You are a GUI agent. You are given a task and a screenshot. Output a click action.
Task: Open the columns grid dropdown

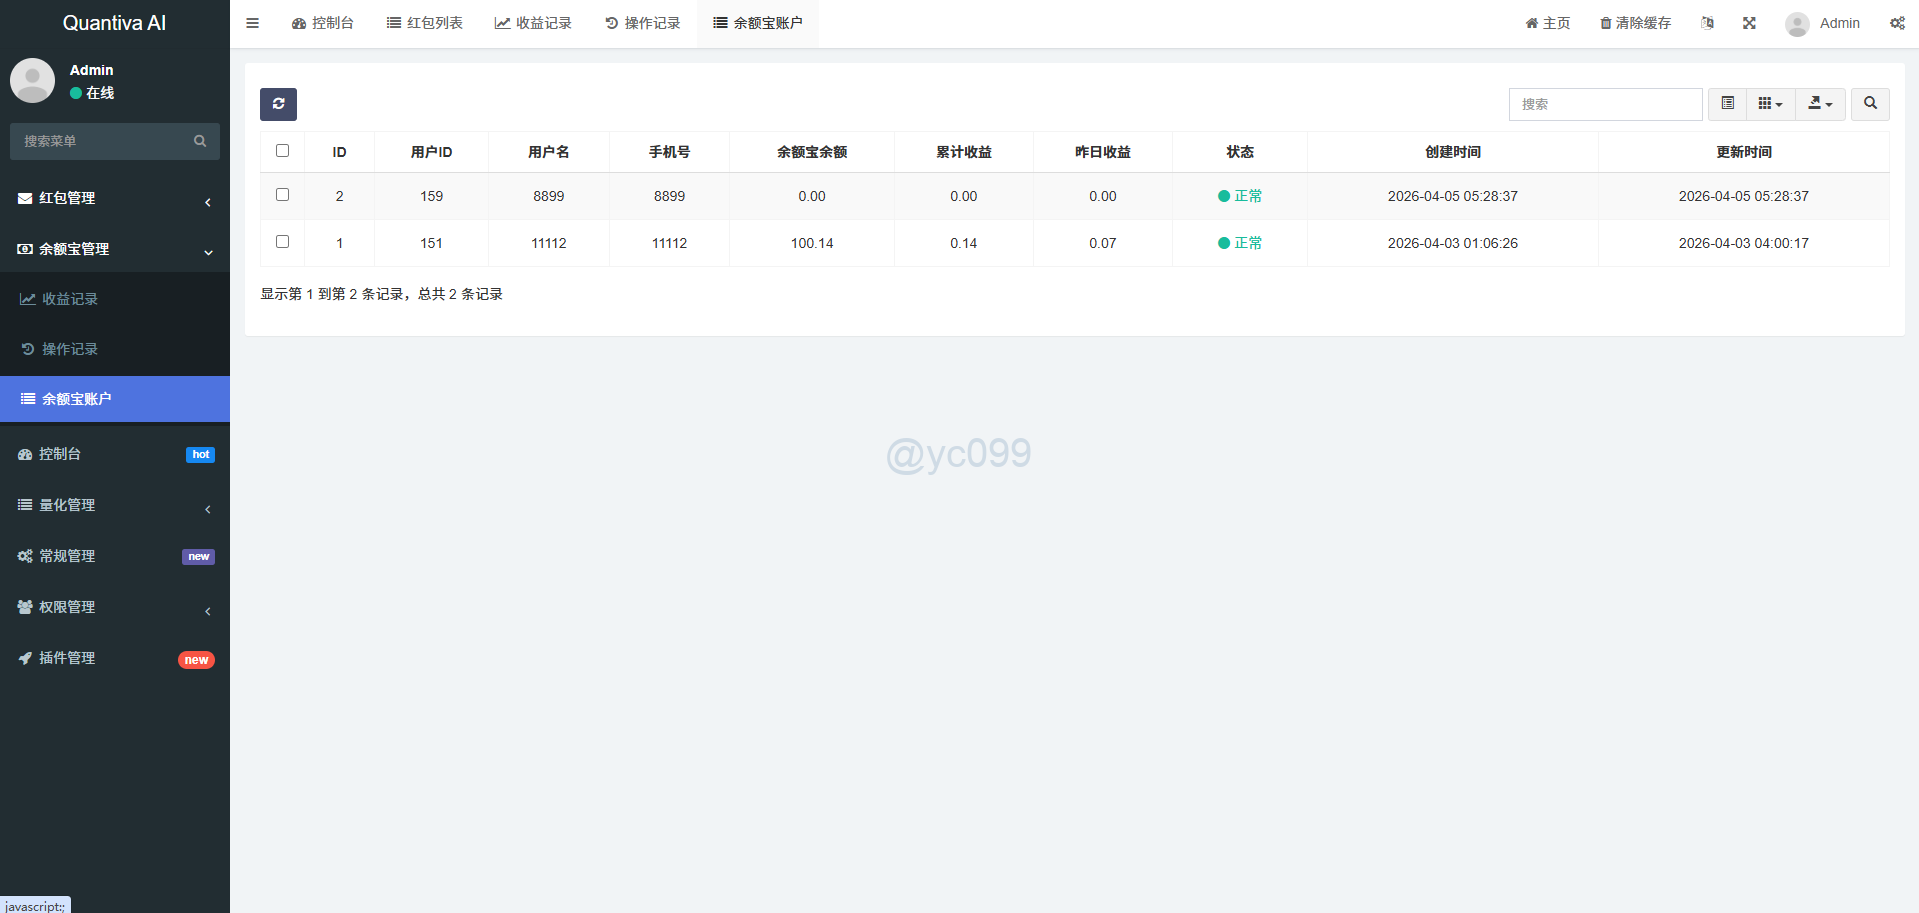[x=1770, y=104]
